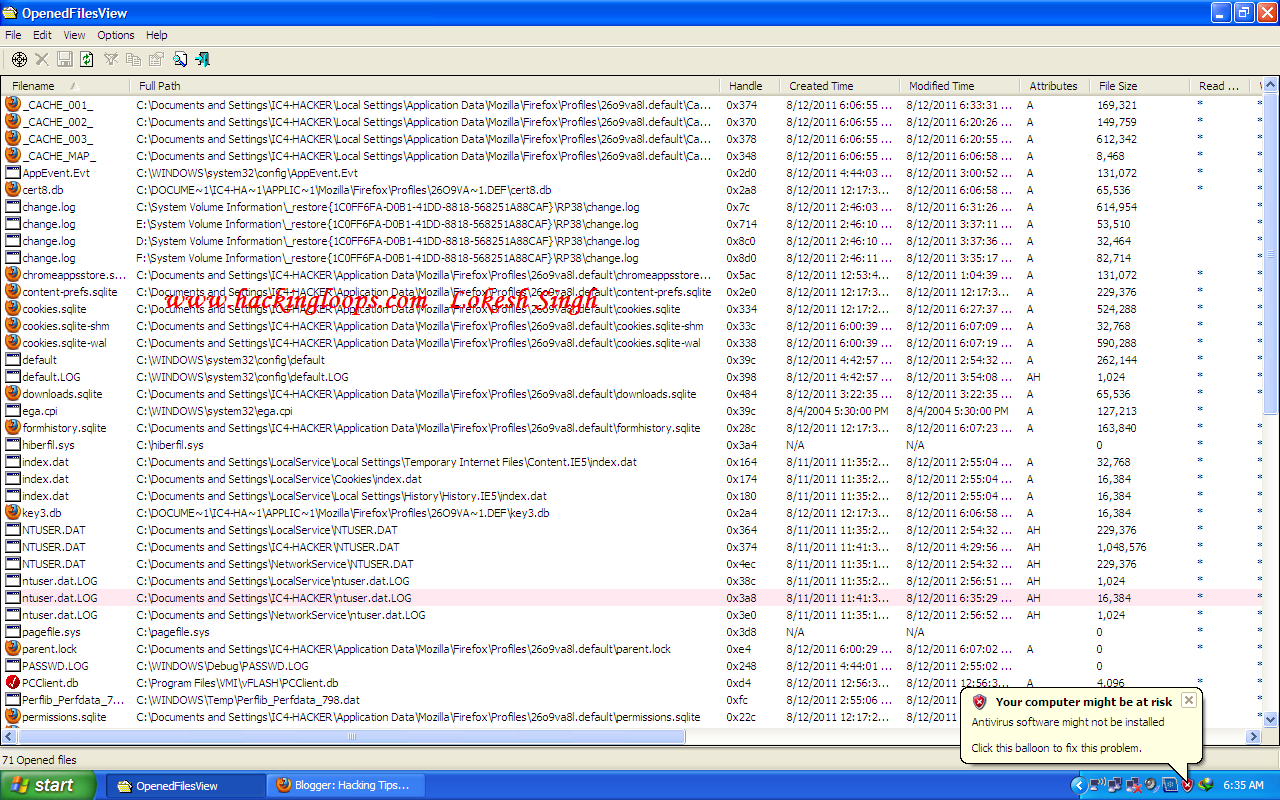Open the View menu
Viewport: 1280px width, 800px height.
pos(74,34)
